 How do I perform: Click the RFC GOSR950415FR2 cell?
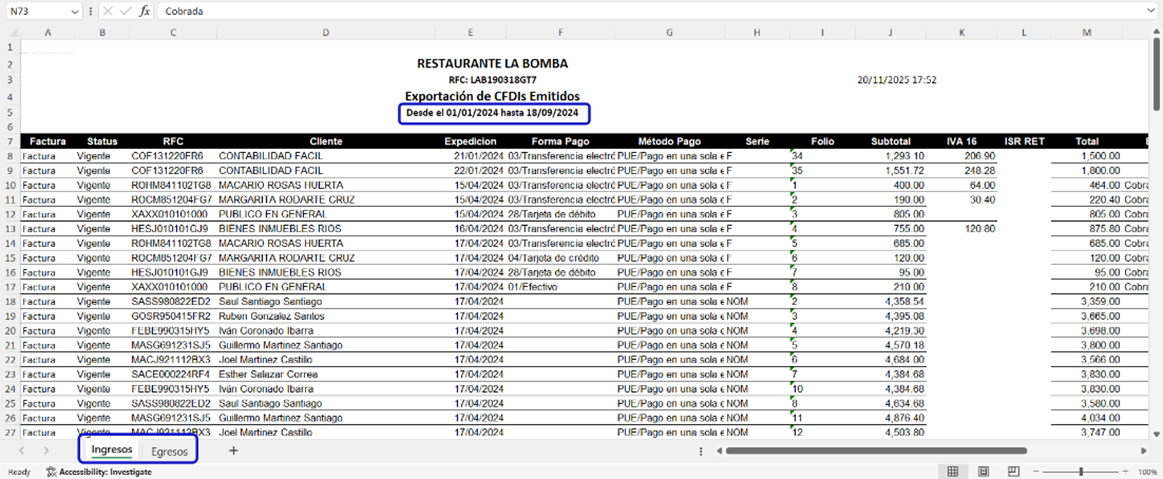(171, 316)
